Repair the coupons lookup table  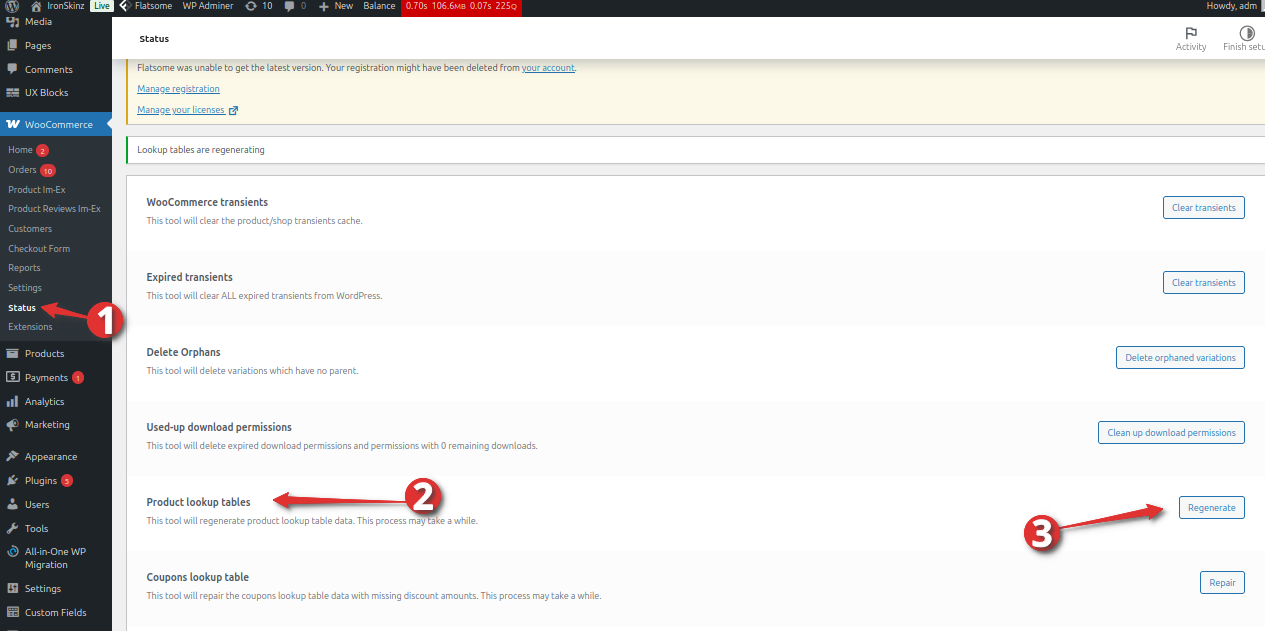1222,583
